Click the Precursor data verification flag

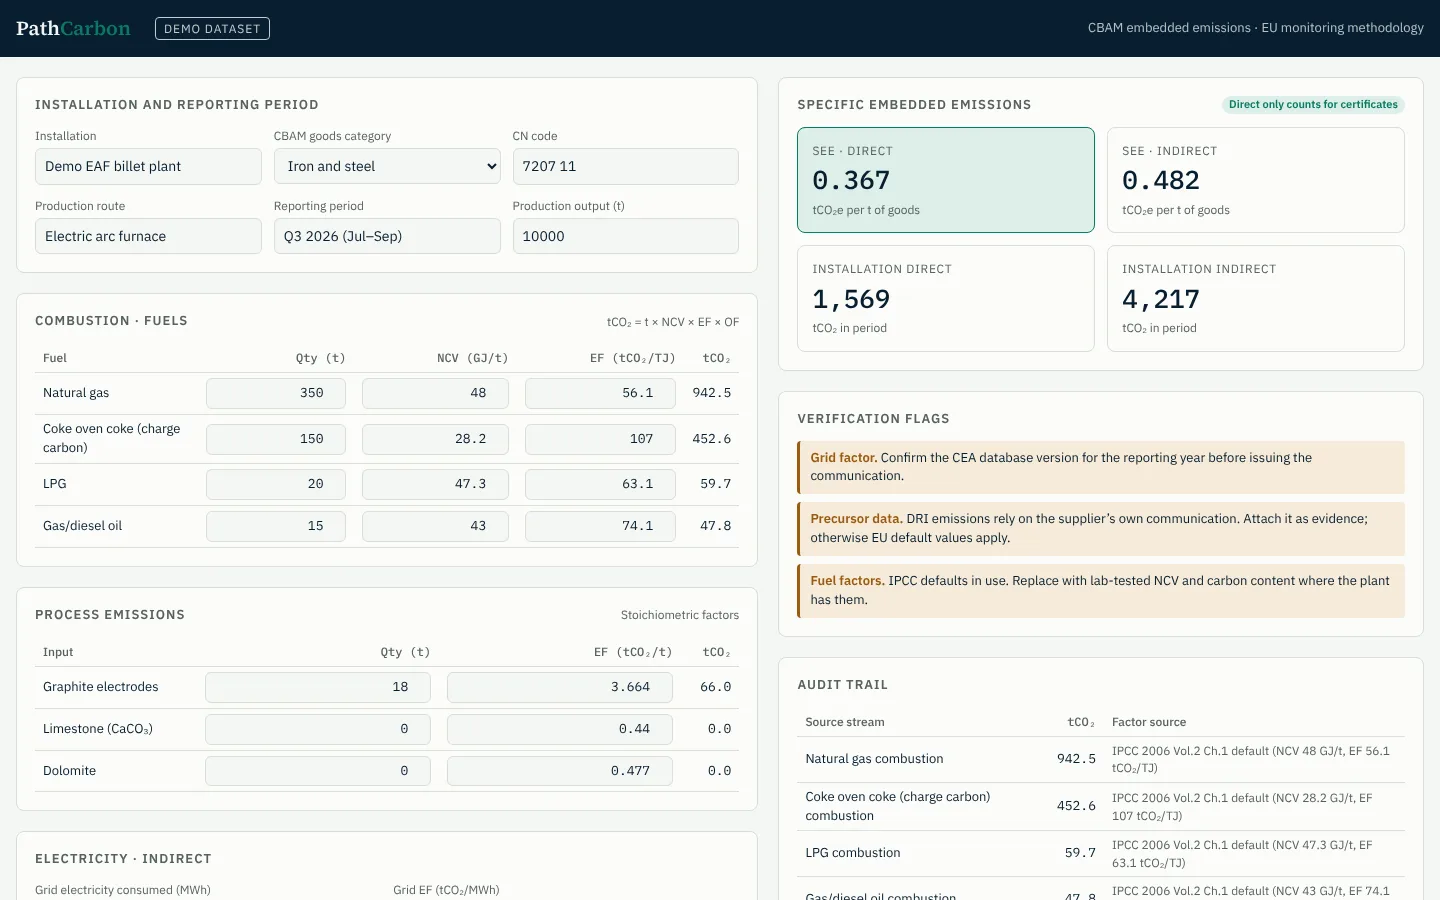coord(1101,528)
